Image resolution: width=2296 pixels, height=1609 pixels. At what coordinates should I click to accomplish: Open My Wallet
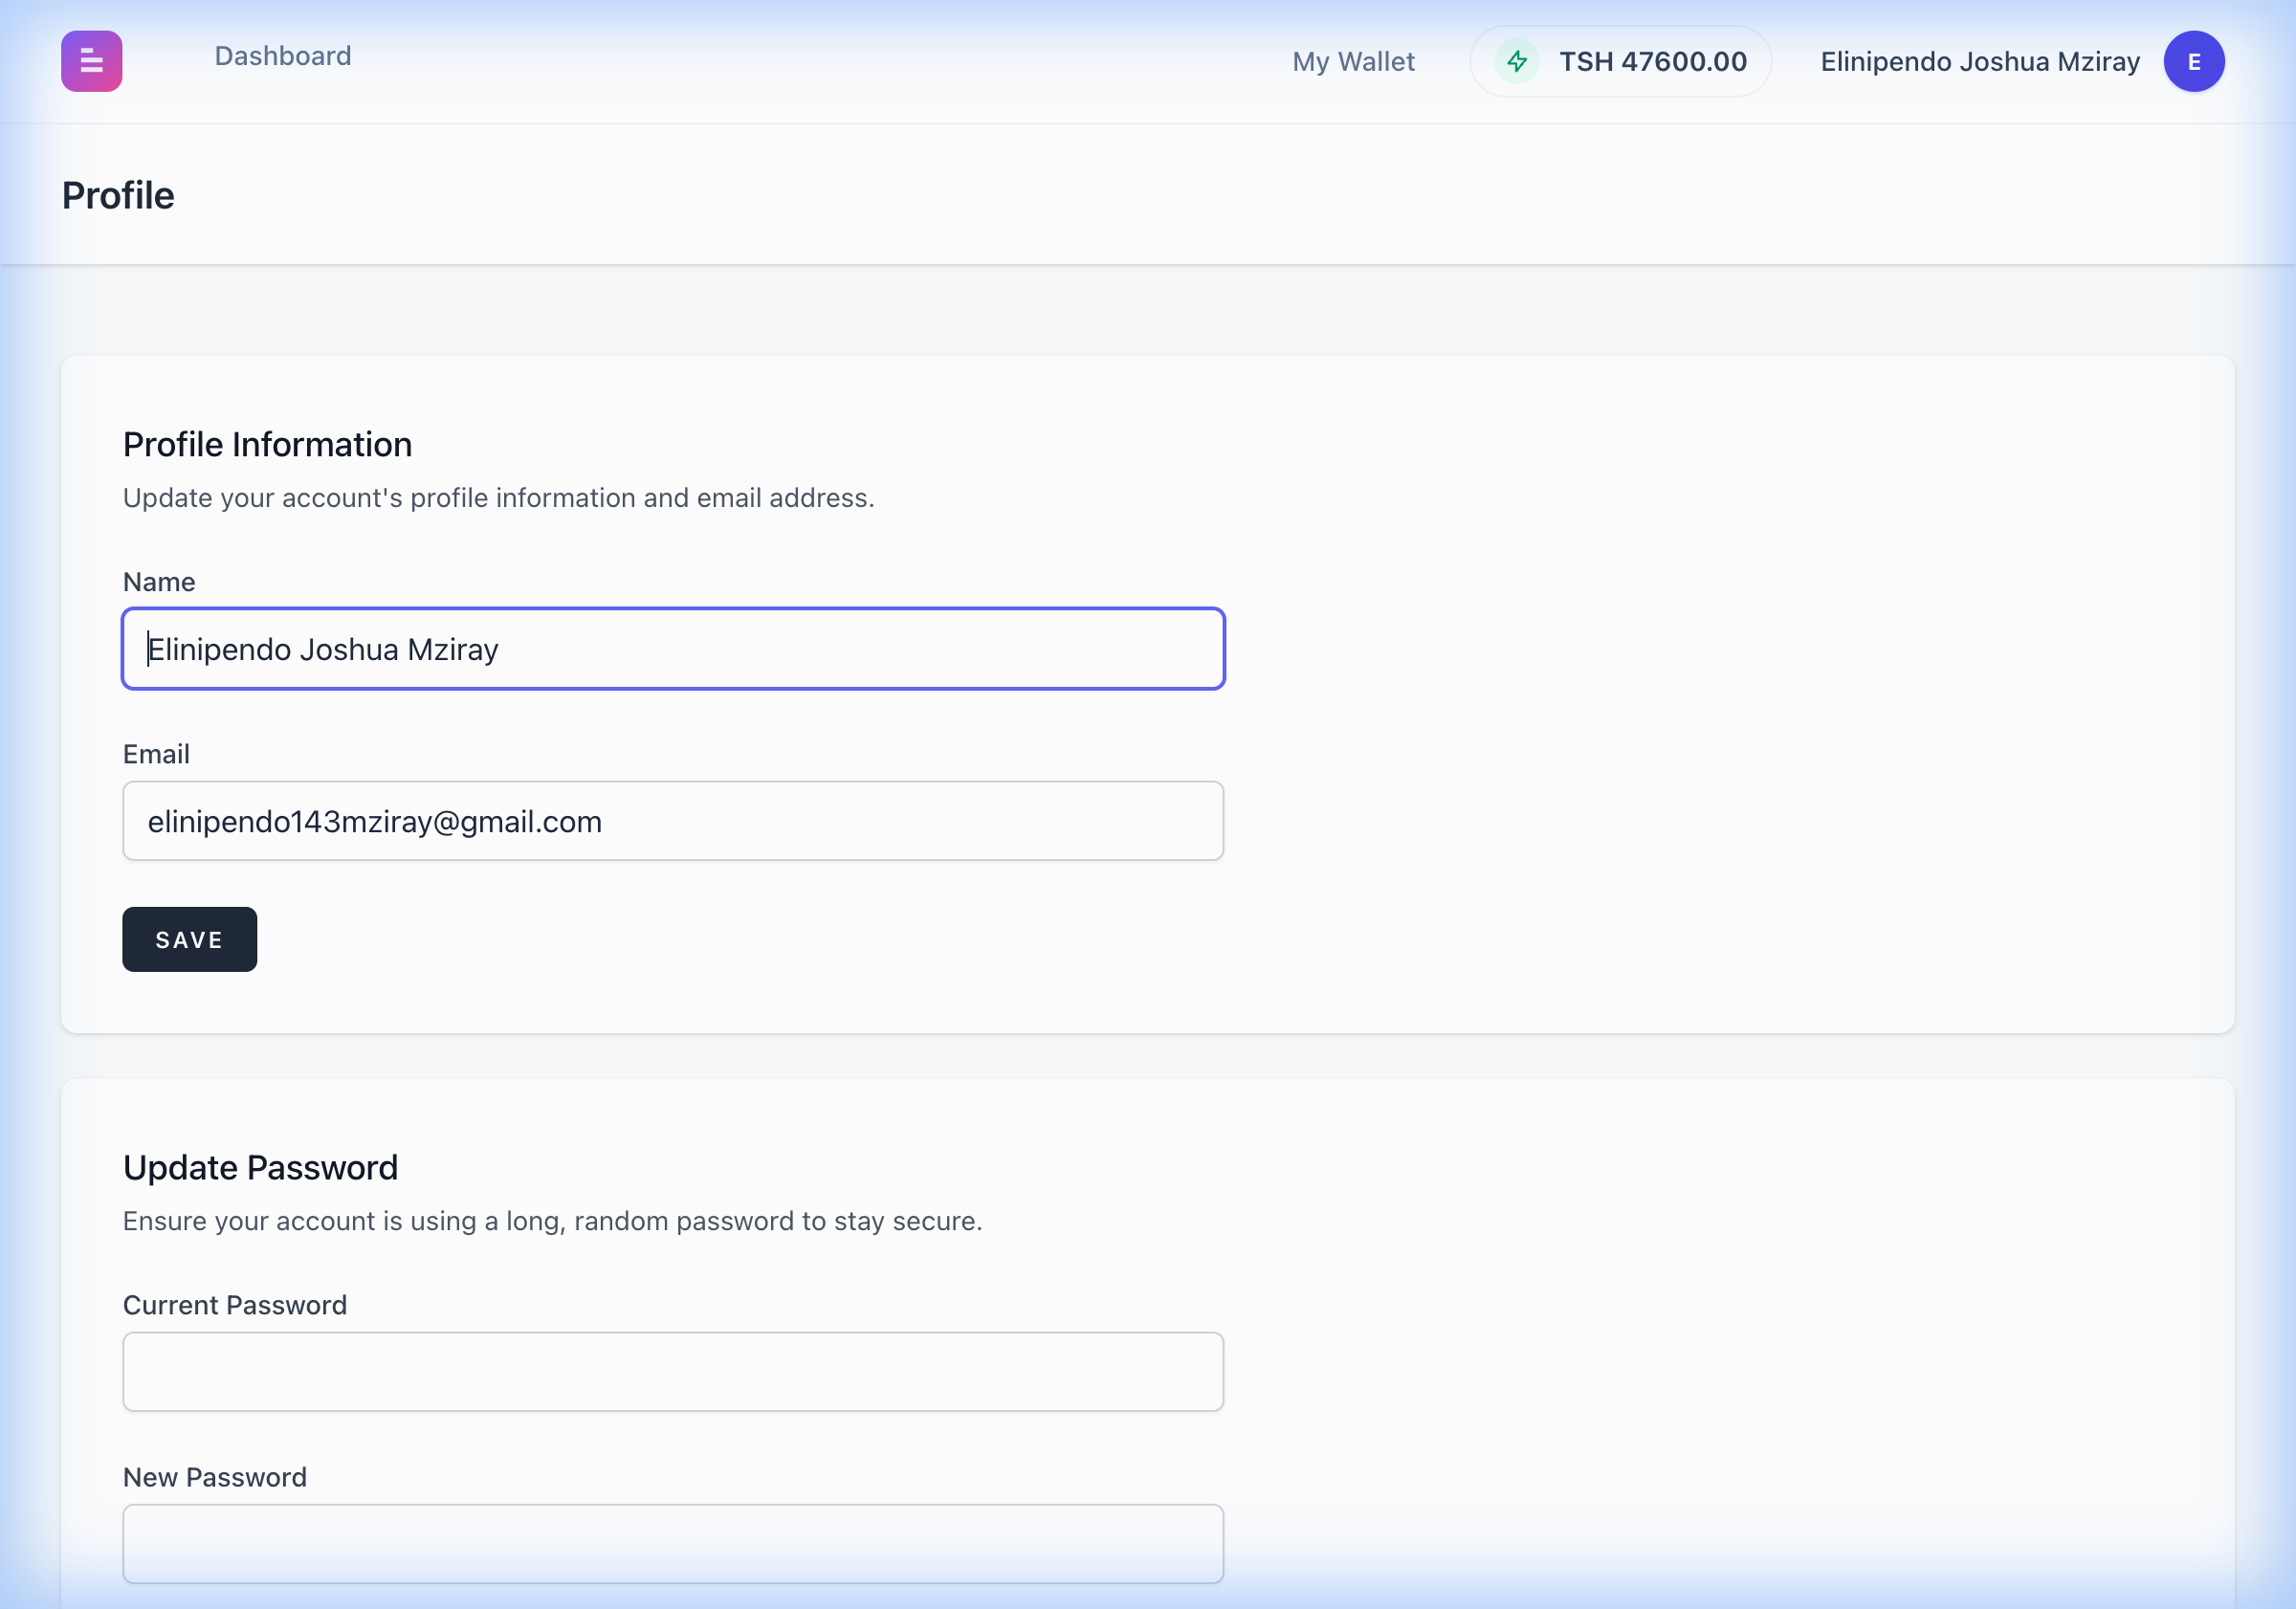pyautogui.click(x=1353, y=61)
